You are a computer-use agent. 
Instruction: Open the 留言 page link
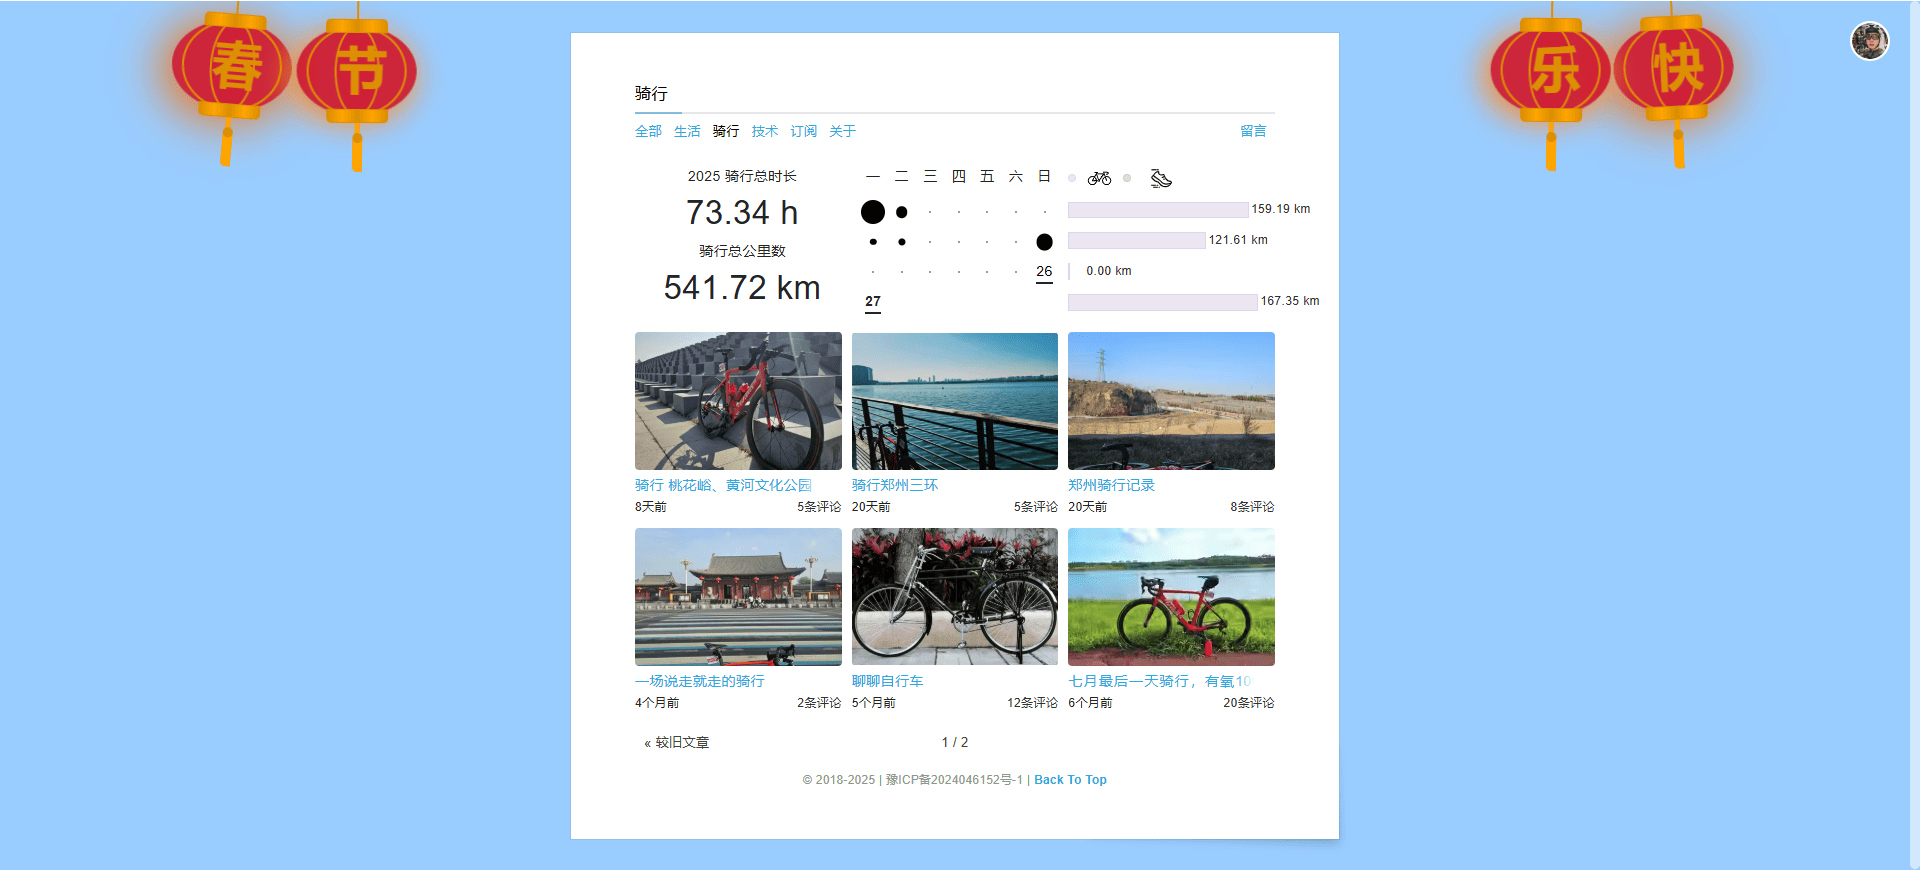click(x=1253, y=131)
